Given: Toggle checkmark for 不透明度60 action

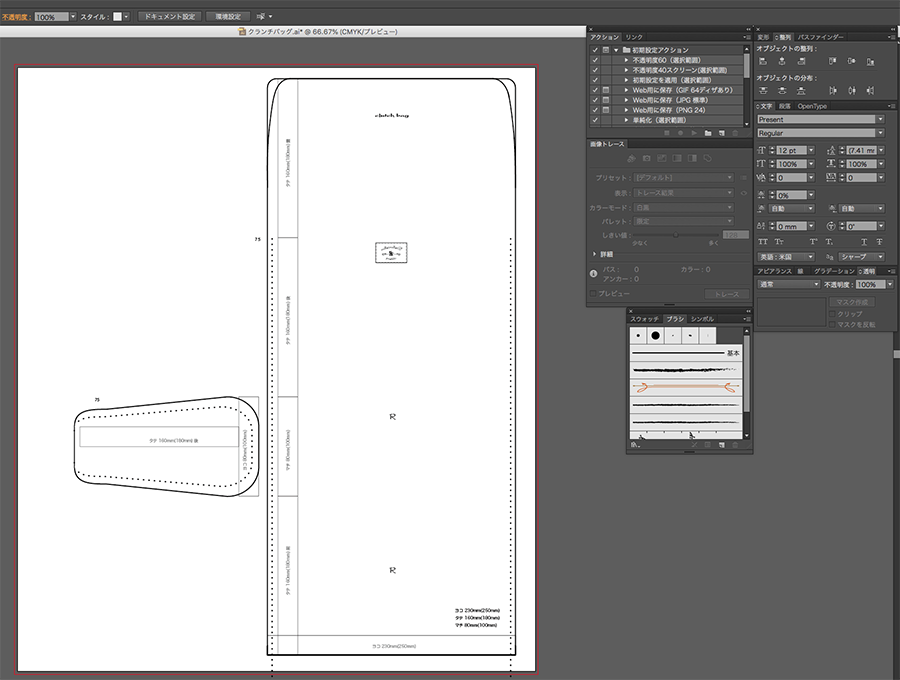Looking at the screenshot, I should tap(595, 60).
